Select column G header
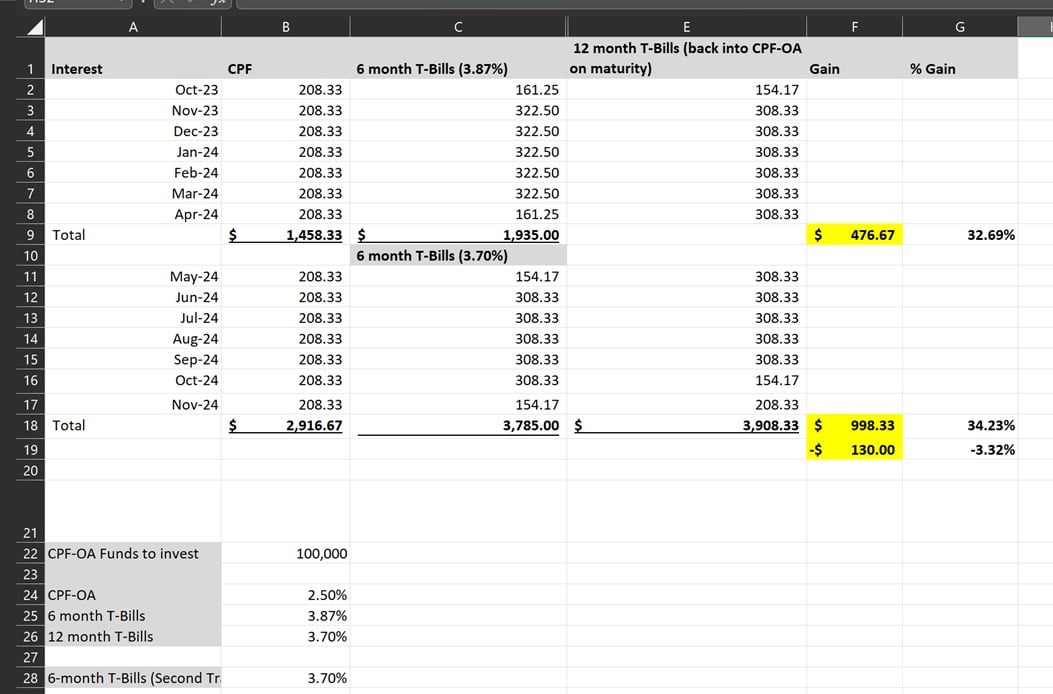1053x694 pixels. click(960, 27)
